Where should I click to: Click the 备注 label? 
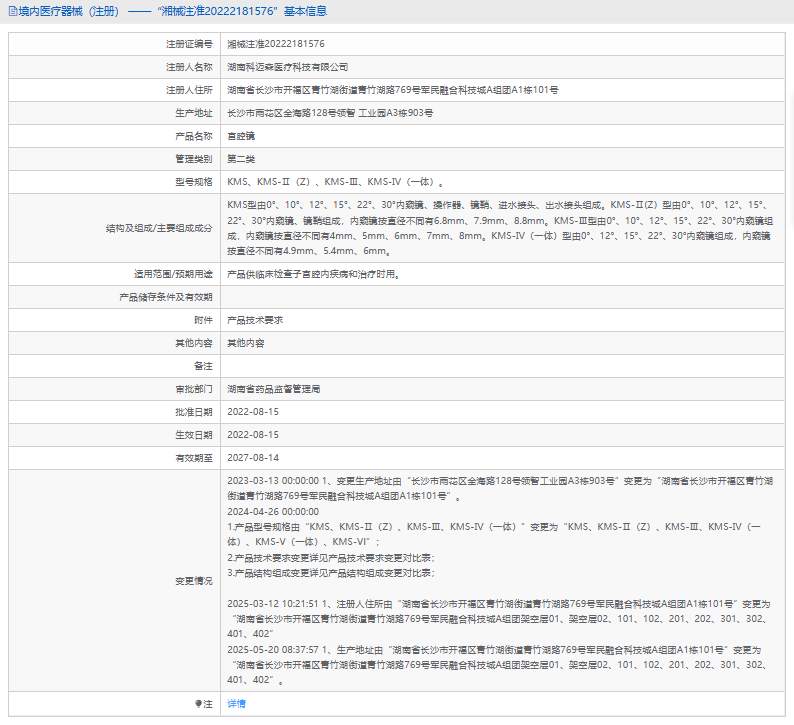tap(203, 366)
